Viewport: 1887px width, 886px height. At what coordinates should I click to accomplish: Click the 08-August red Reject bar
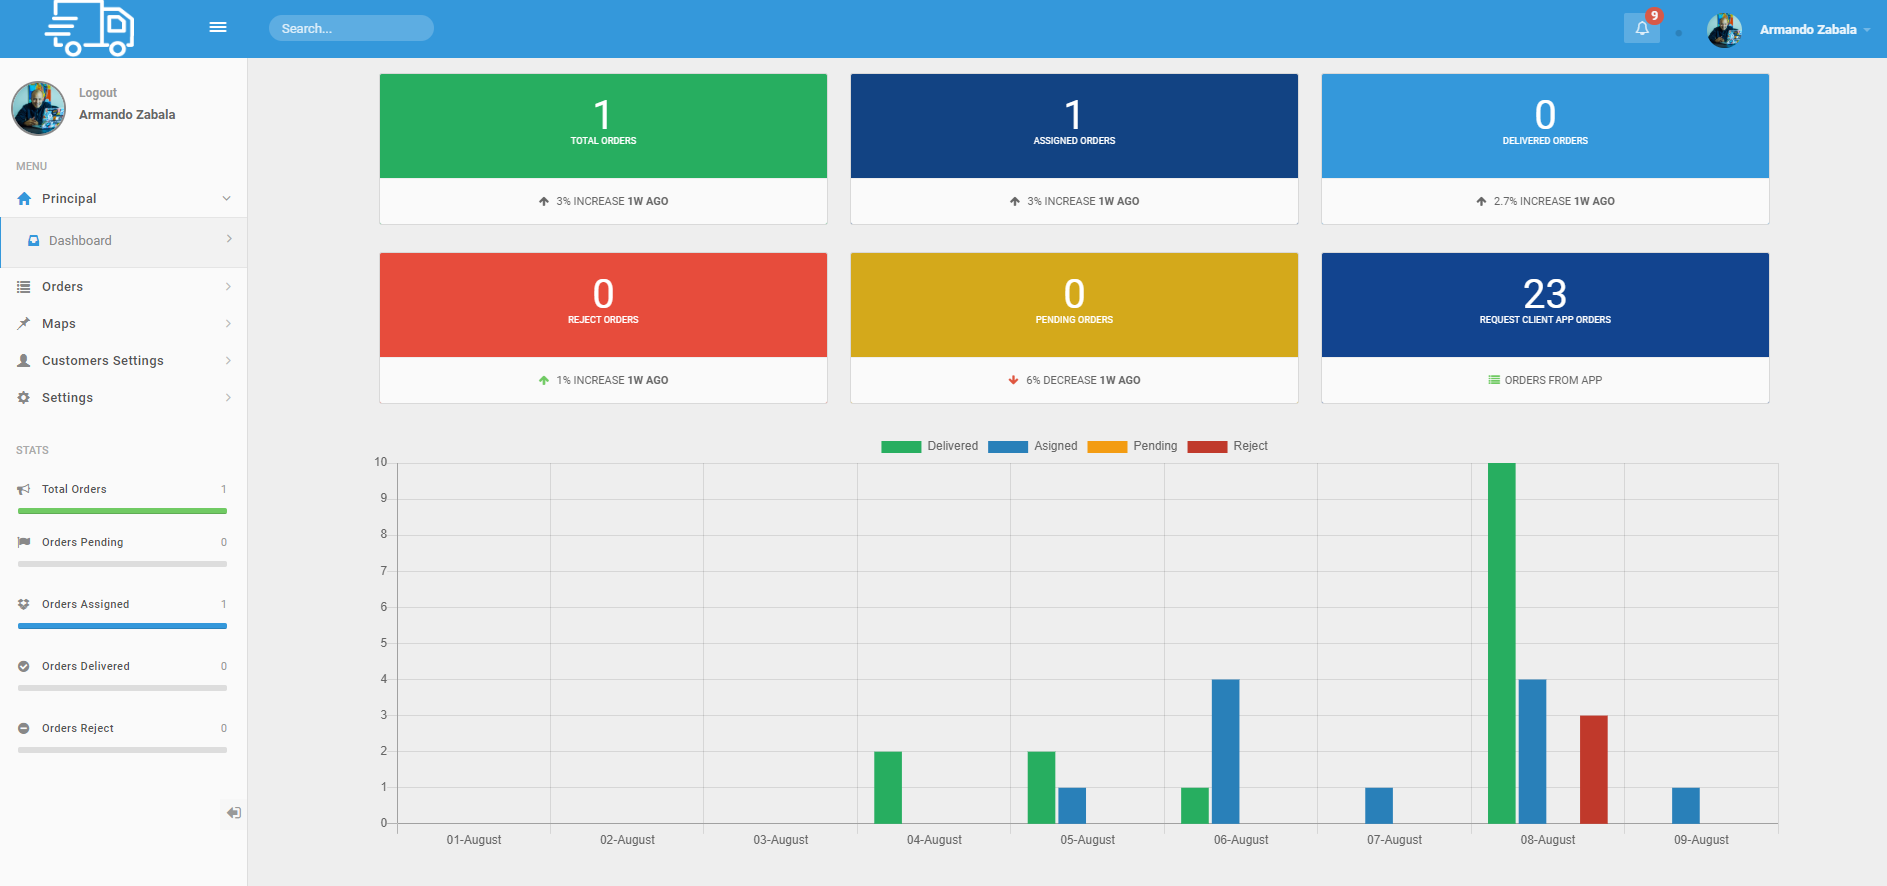(1594, 770)
